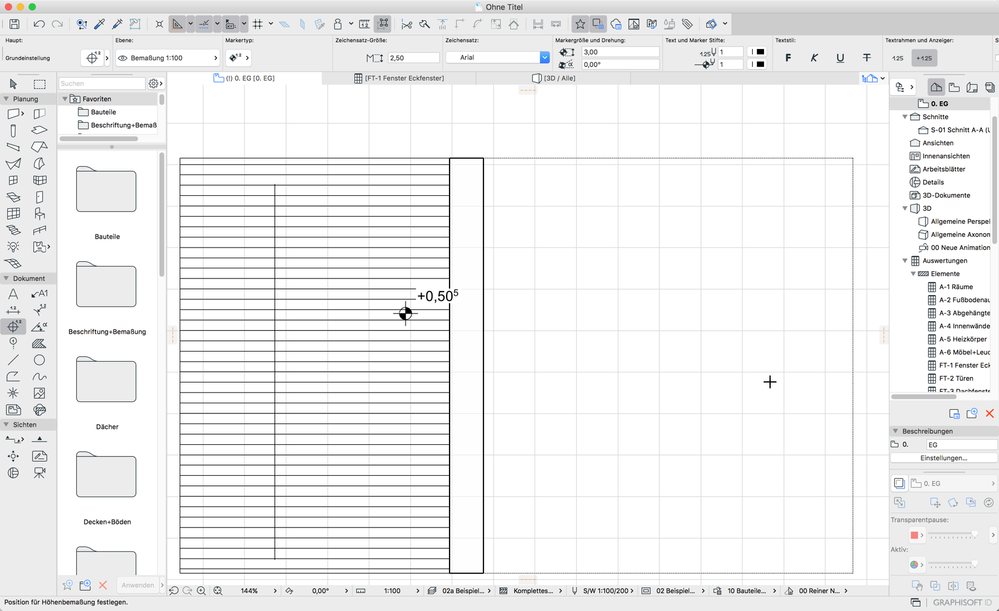Select the Spline tool
The width and height of the screenshot is (999, 611).
click(40, 377)
